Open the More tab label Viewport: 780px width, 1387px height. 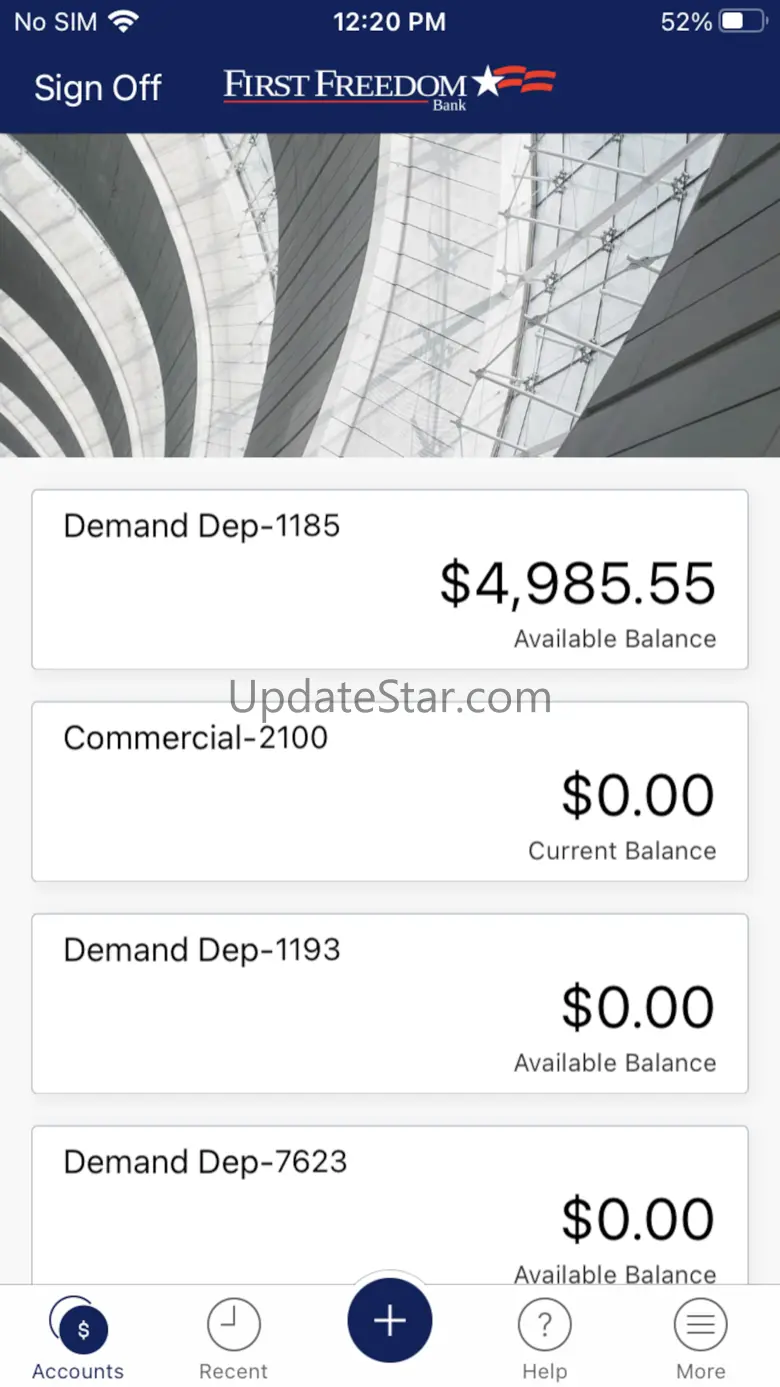700,1371
